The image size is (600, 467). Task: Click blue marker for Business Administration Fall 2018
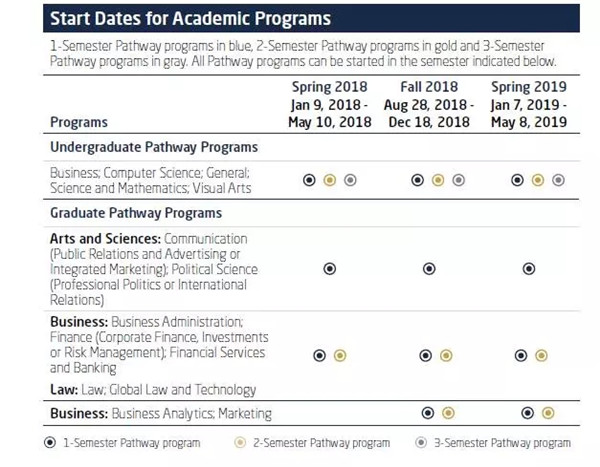tap(427, 355)
